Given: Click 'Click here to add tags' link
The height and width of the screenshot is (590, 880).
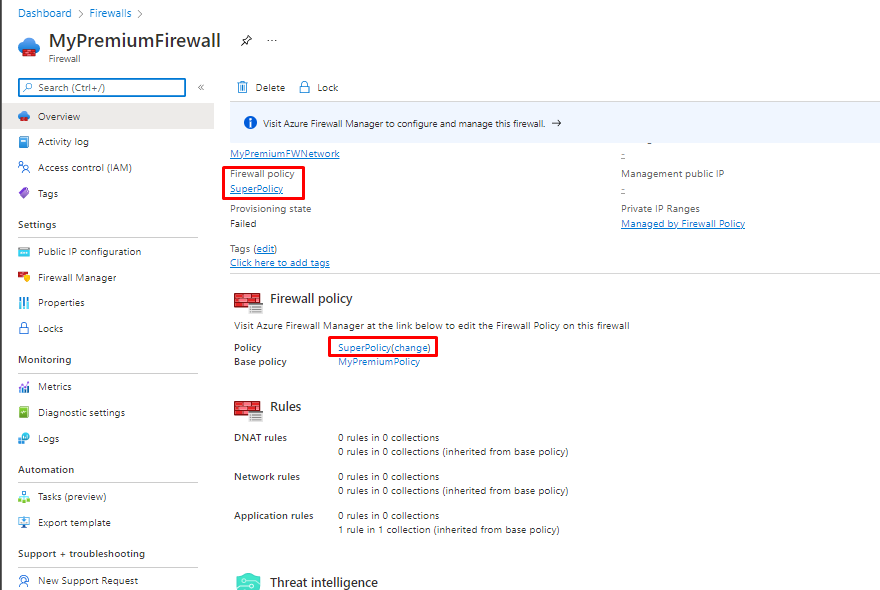Looking at the screenshot, I should (279, 263).
